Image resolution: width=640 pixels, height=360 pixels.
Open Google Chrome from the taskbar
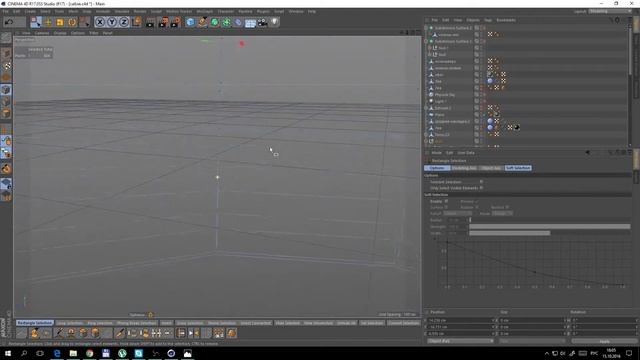[x=89, y=353]
